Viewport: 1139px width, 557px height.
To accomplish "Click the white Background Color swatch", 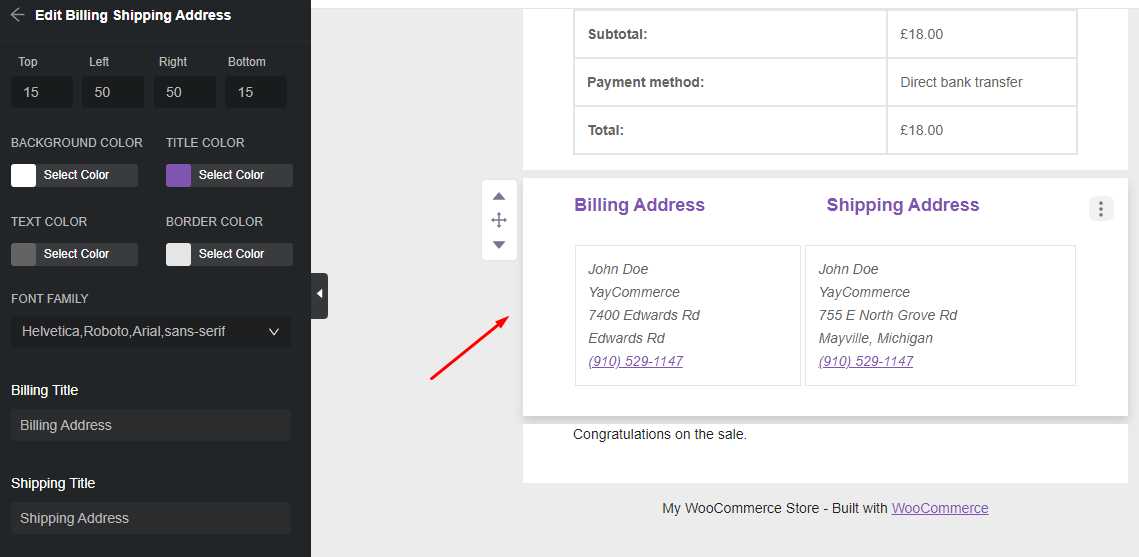I will coord(24,175).
